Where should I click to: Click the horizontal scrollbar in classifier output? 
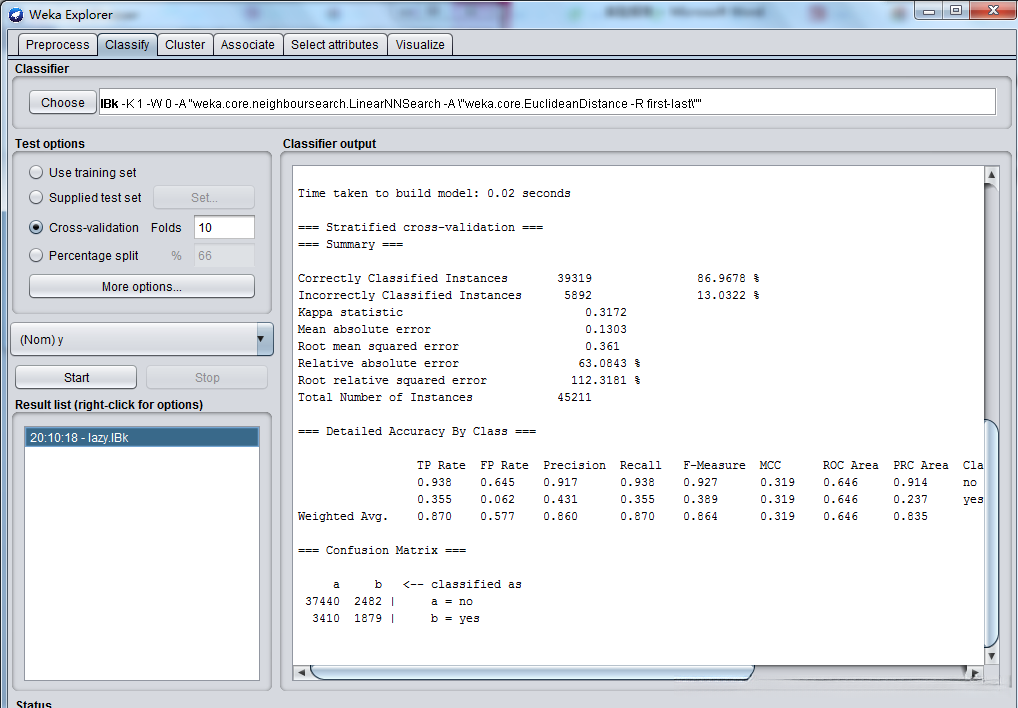tap(530, 673)
